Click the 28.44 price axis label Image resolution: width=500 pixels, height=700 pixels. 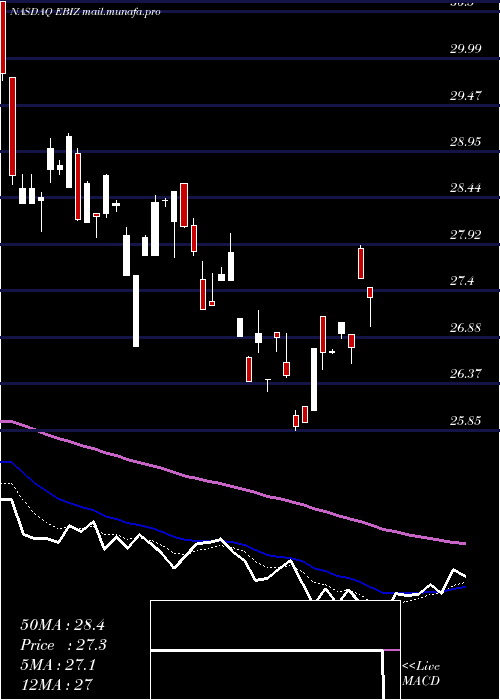pos(466,188)
